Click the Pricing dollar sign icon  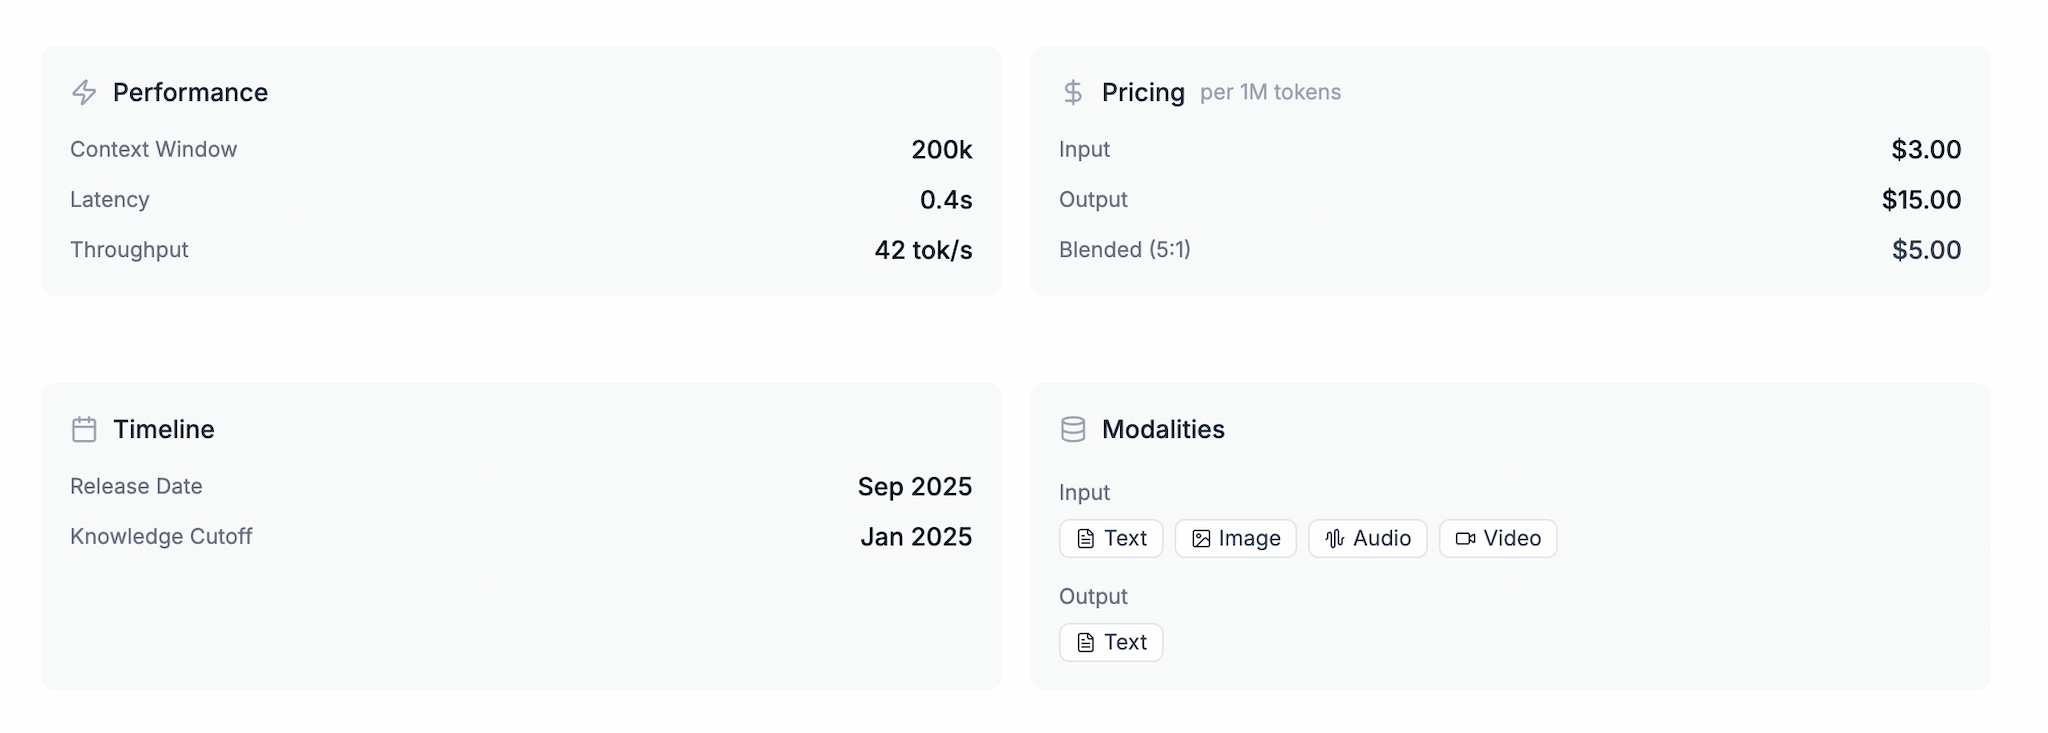[x=1073, y=93]
